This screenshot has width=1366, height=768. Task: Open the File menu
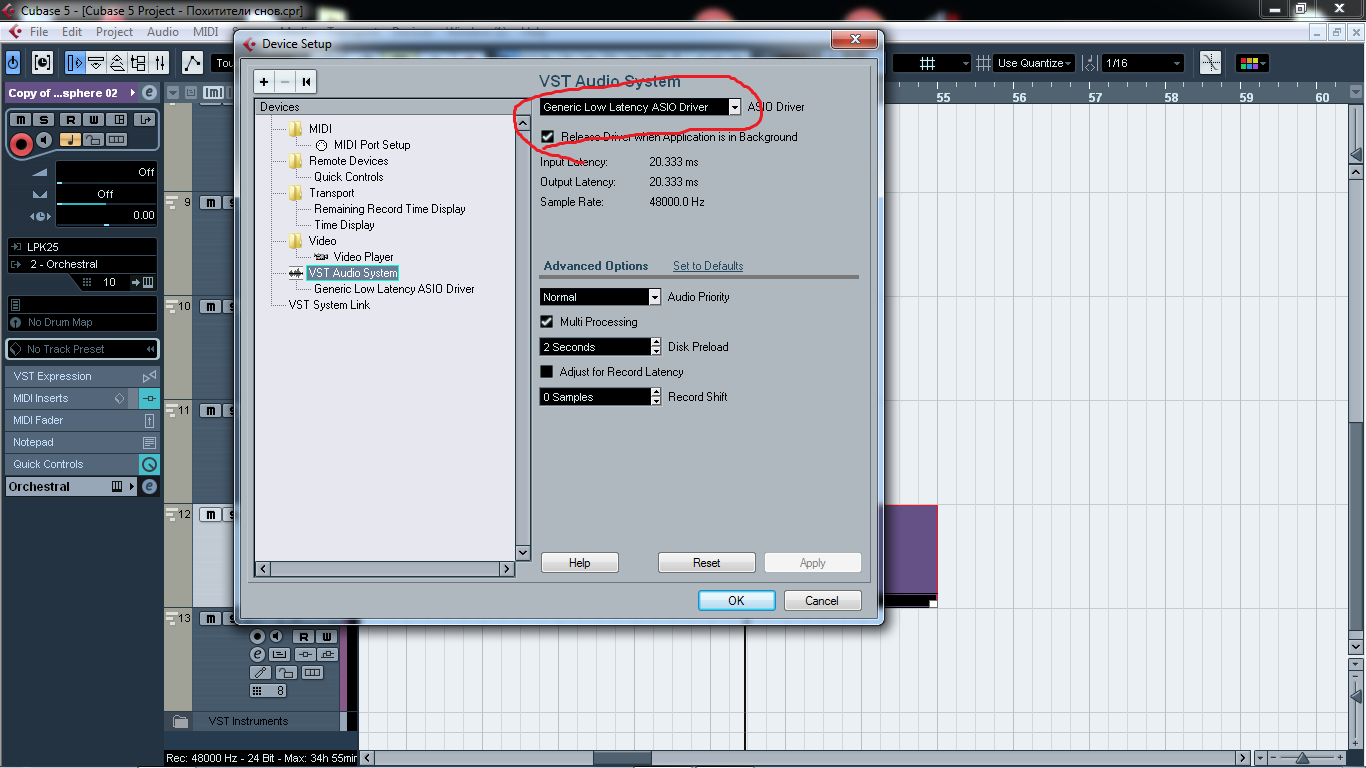click(x=39, y=32)
